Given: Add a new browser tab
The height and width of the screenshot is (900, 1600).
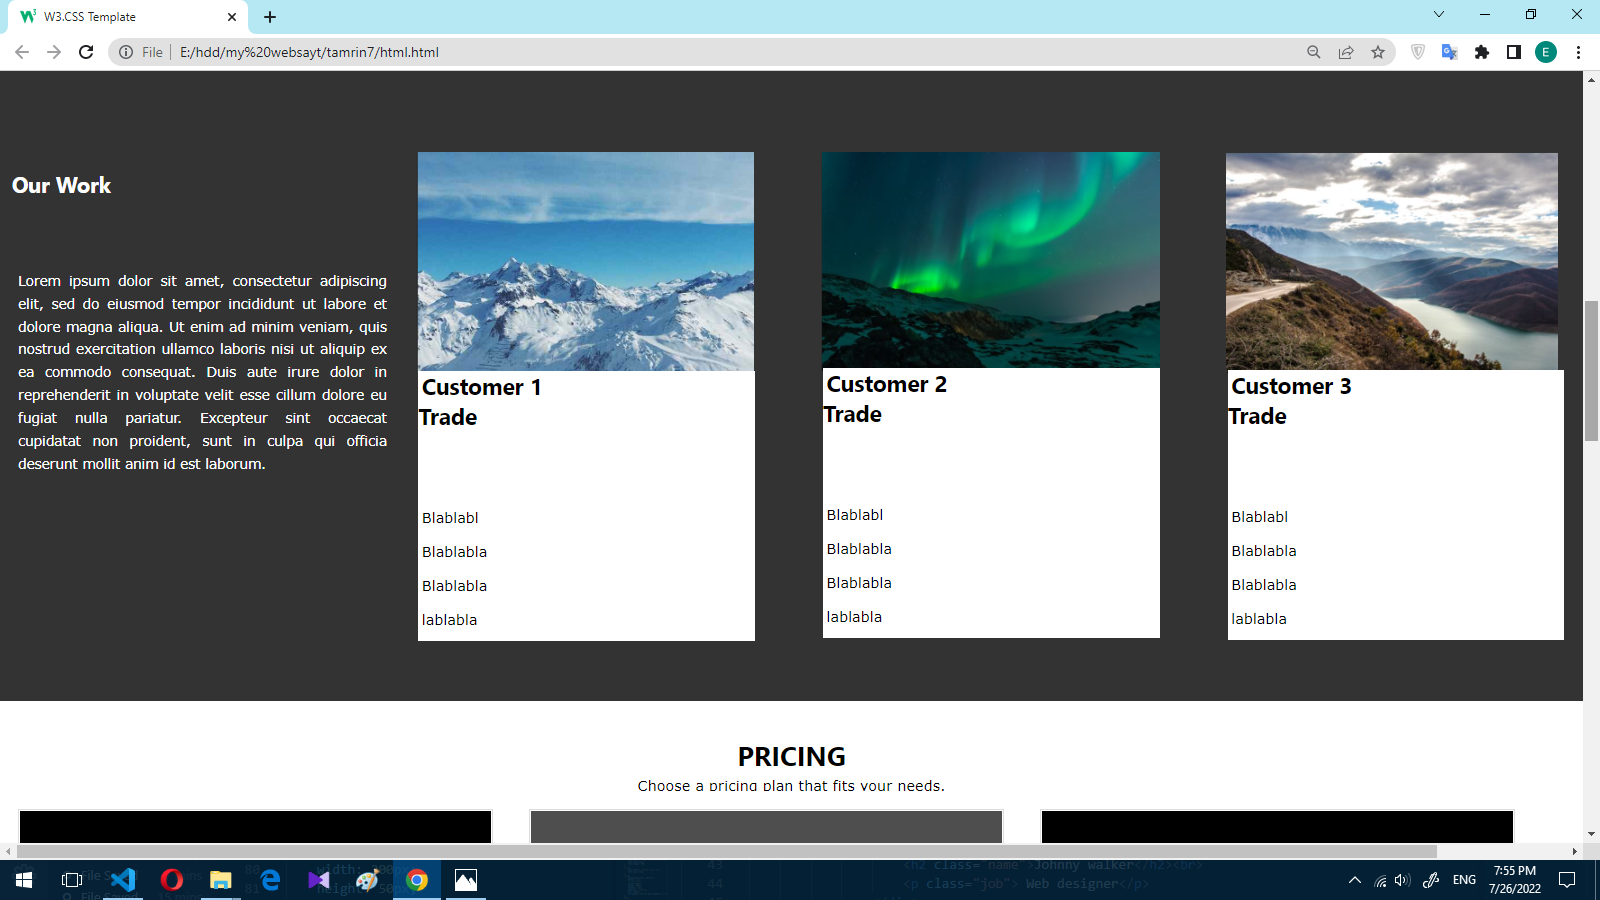Looking at the screenshot, I should 270,17.
